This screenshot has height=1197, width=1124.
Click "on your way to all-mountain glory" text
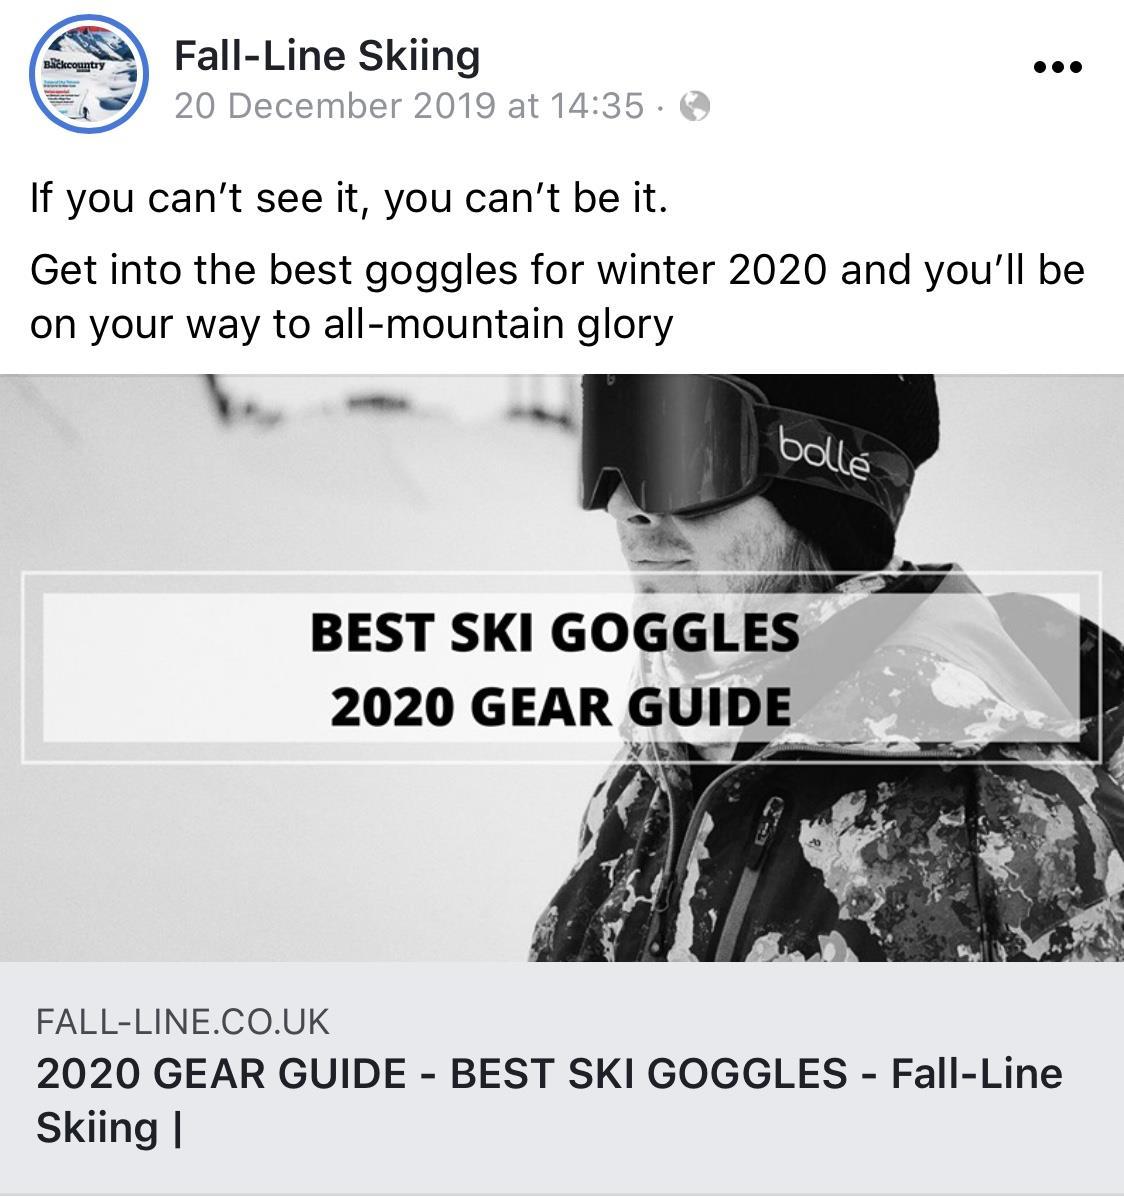351,324
